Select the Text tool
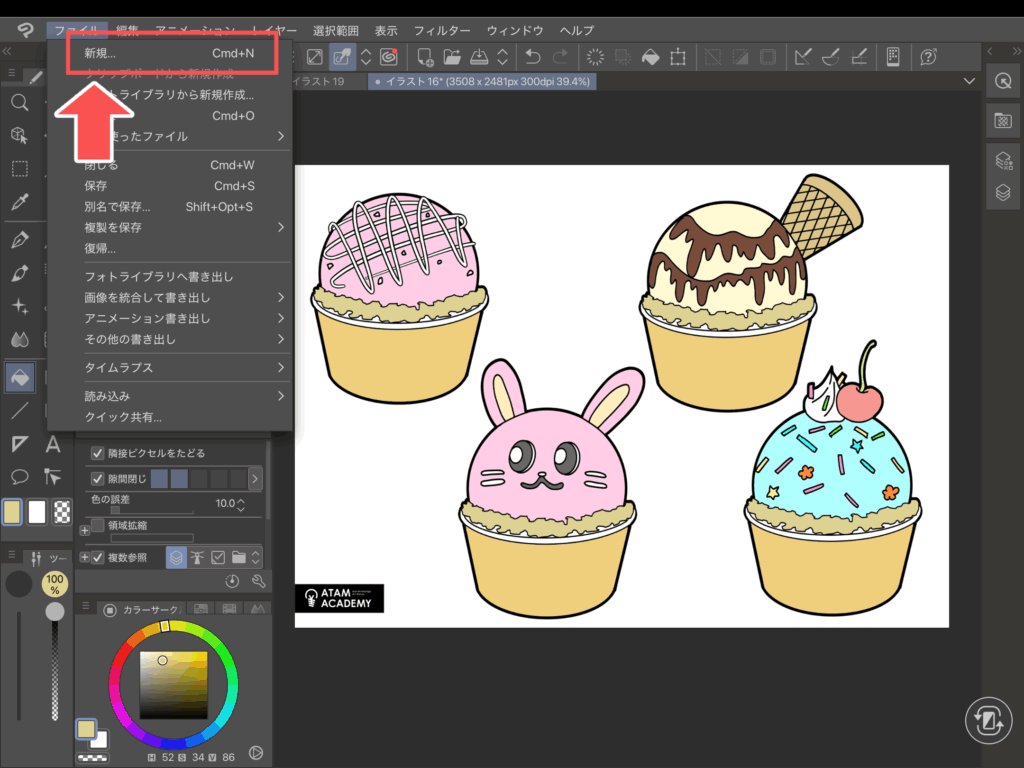Image resolution: width=1024 pixels, height=768 pixels. click(x=52, y=444)
